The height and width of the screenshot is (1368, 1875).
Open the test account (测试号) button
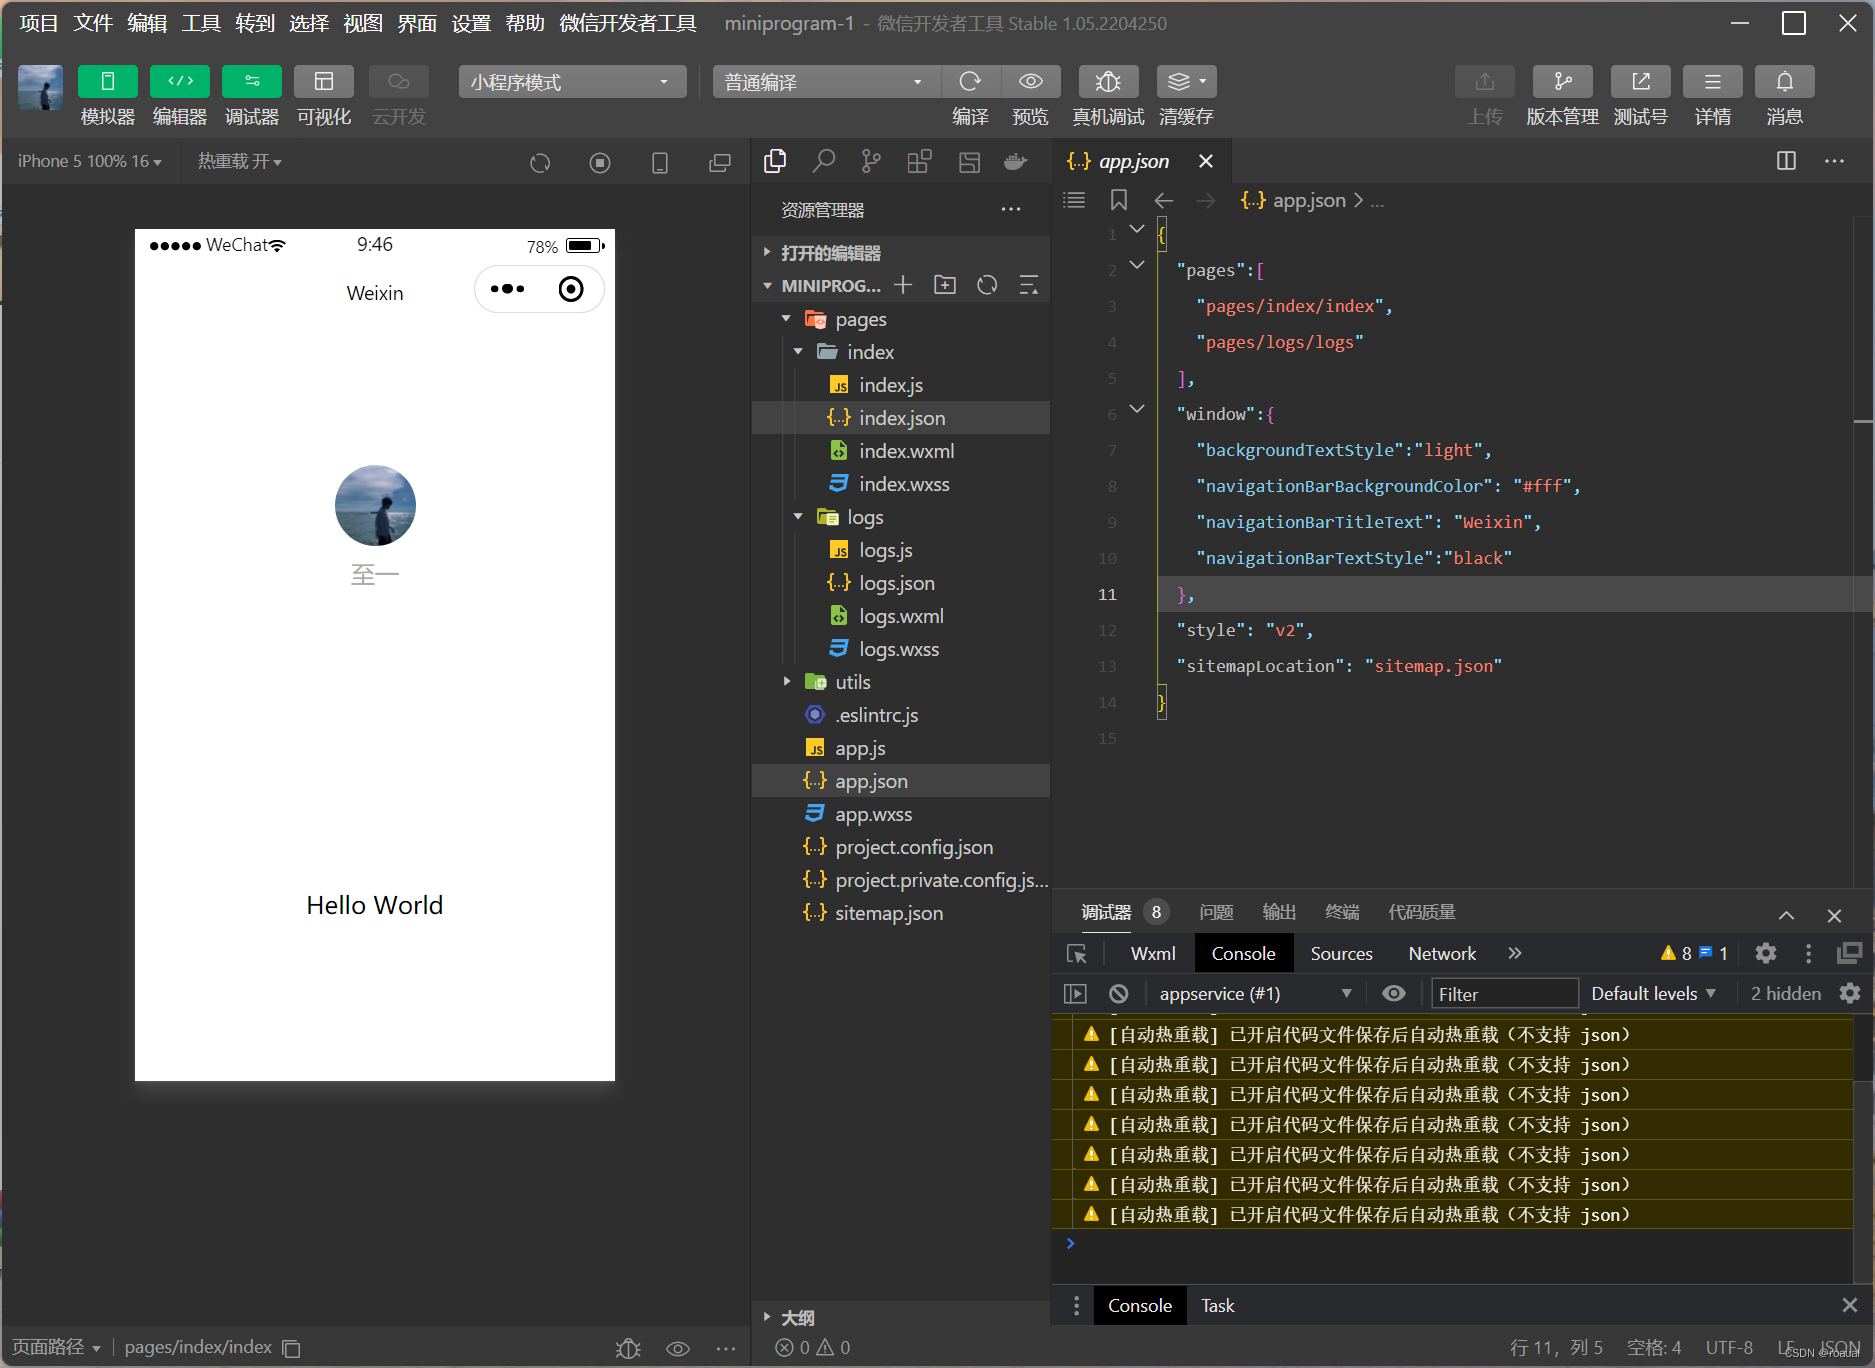(1640, 82)
